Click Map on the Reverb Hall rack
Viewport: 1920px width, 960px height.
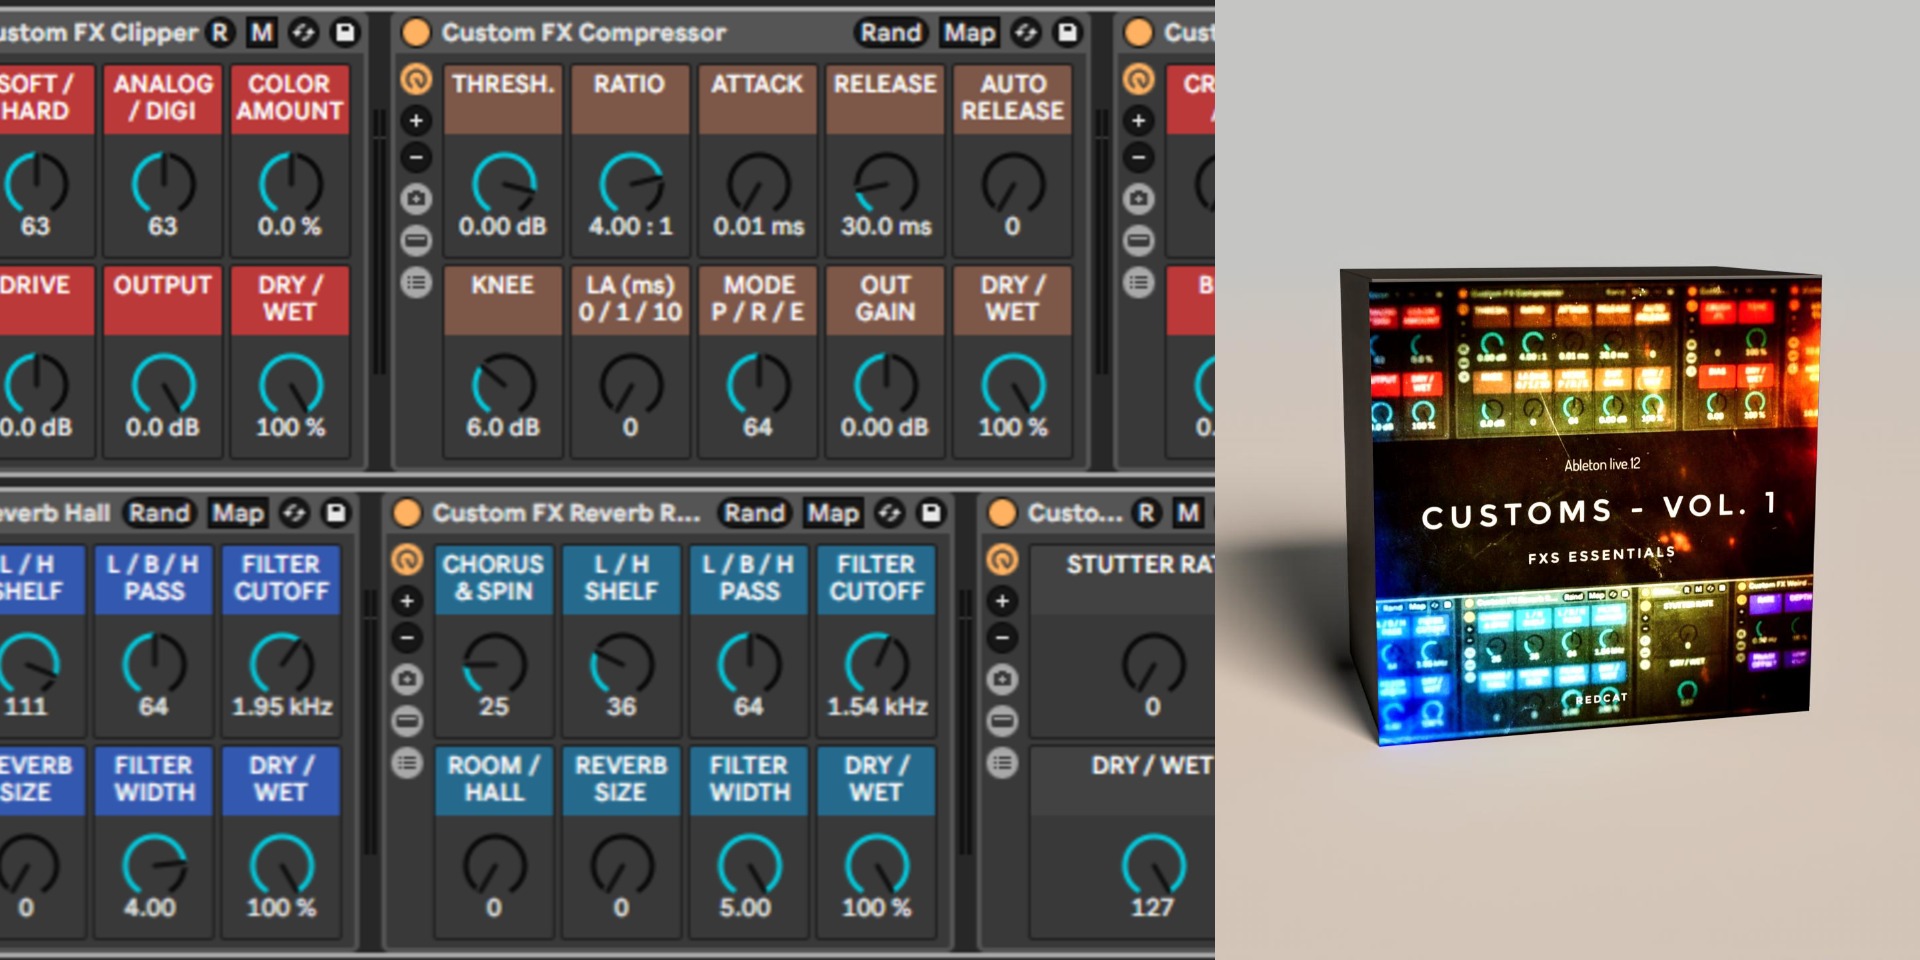[237, 513]
